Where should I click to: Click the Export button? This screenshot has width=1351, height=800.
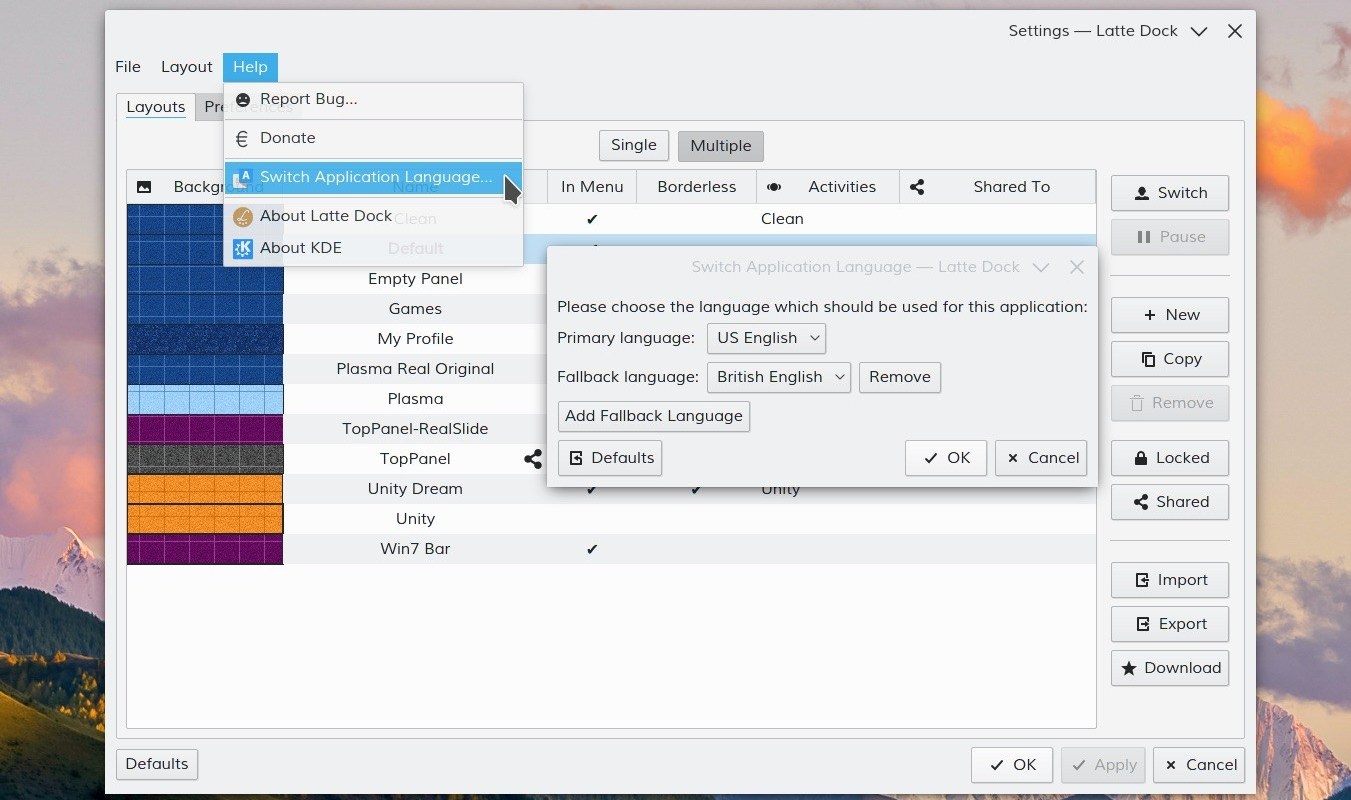click(x=1170, y=624)
